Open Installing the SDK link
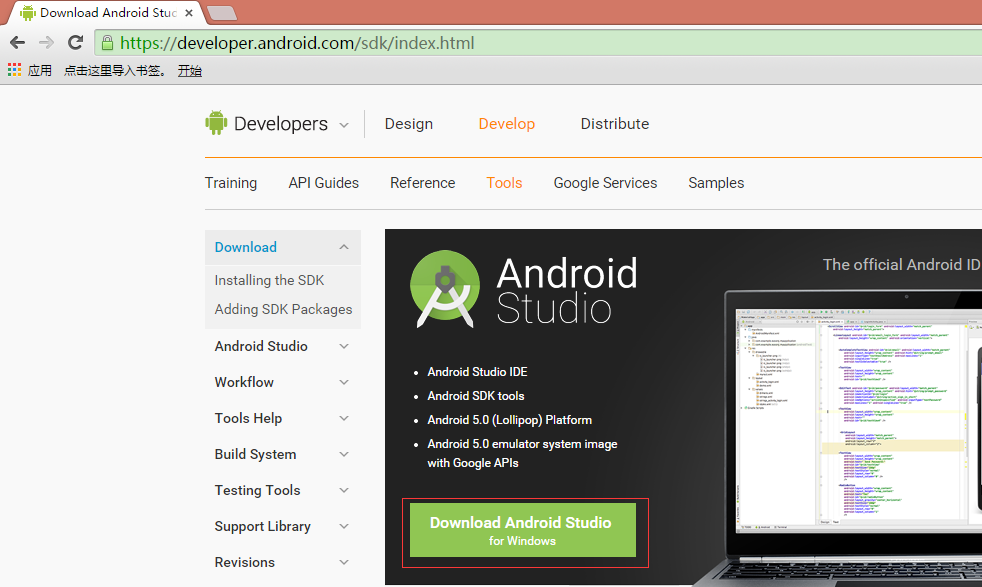The width and height of the screenshot is (982, 587). pyautogui.click(x=269, y=280)
